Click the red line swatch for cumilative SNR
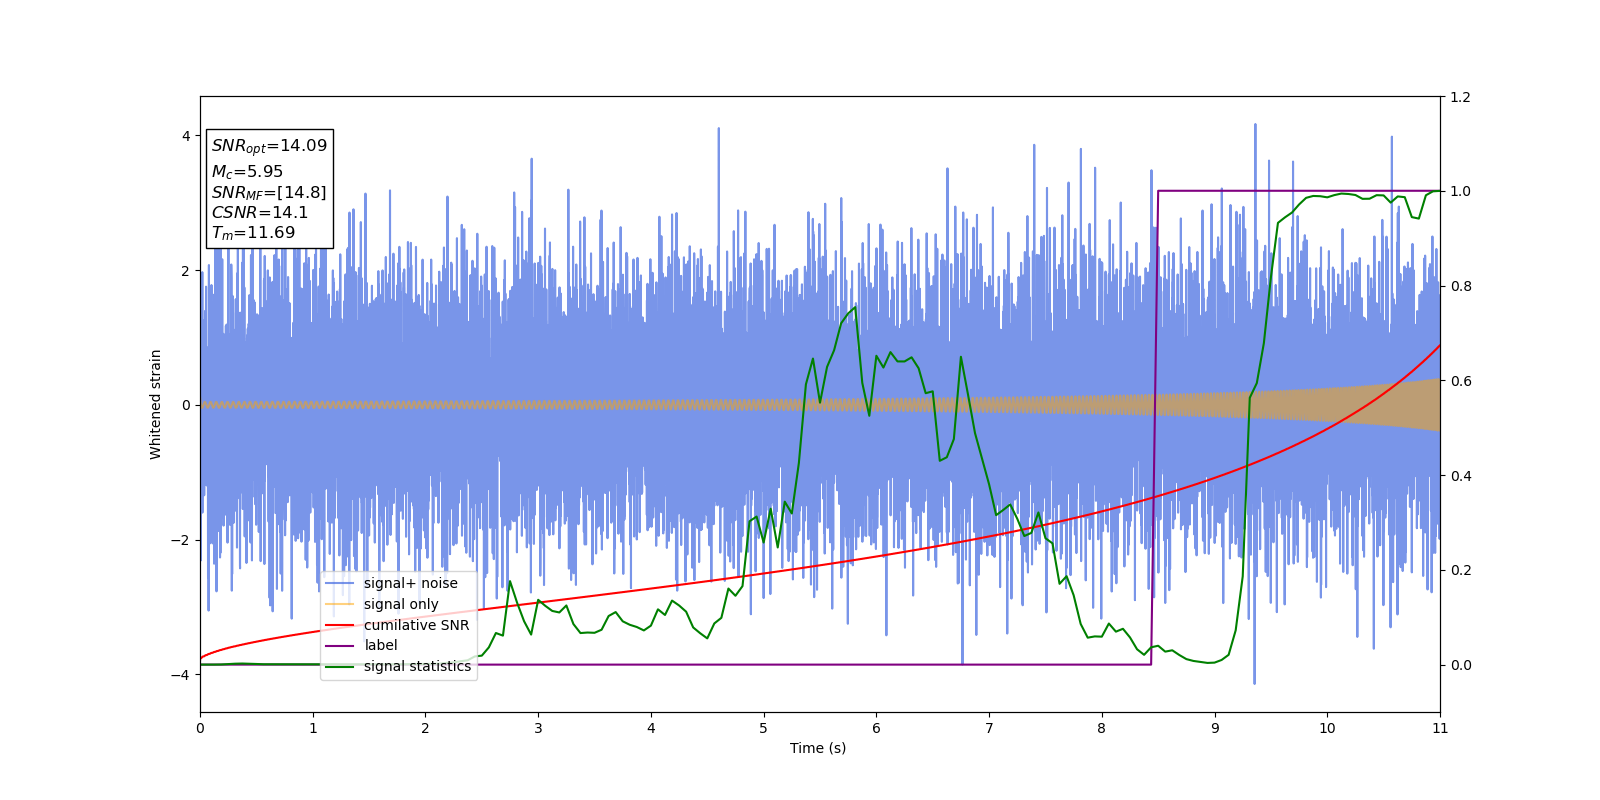 coord(340,625)
